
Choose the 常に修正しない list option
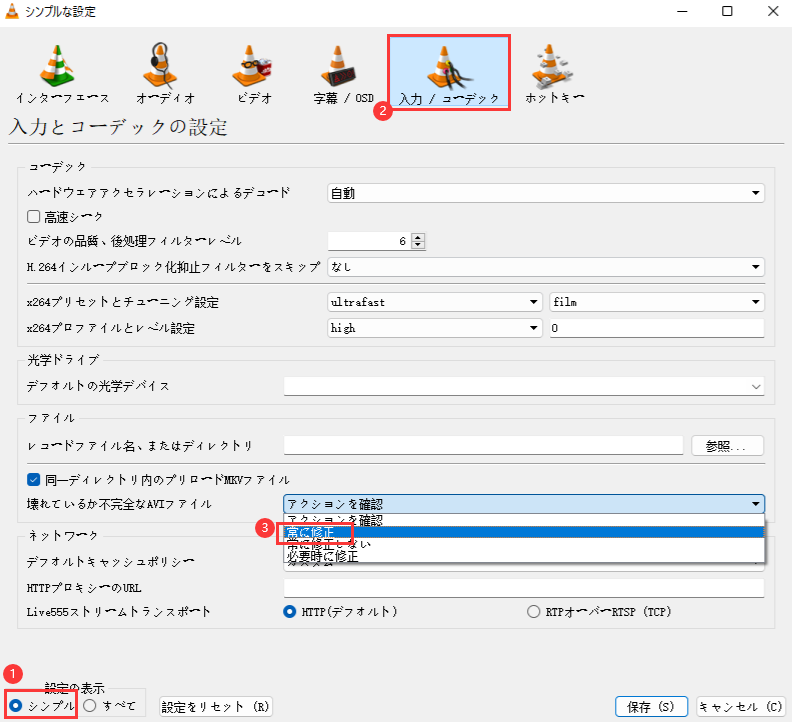click(524, 545)
